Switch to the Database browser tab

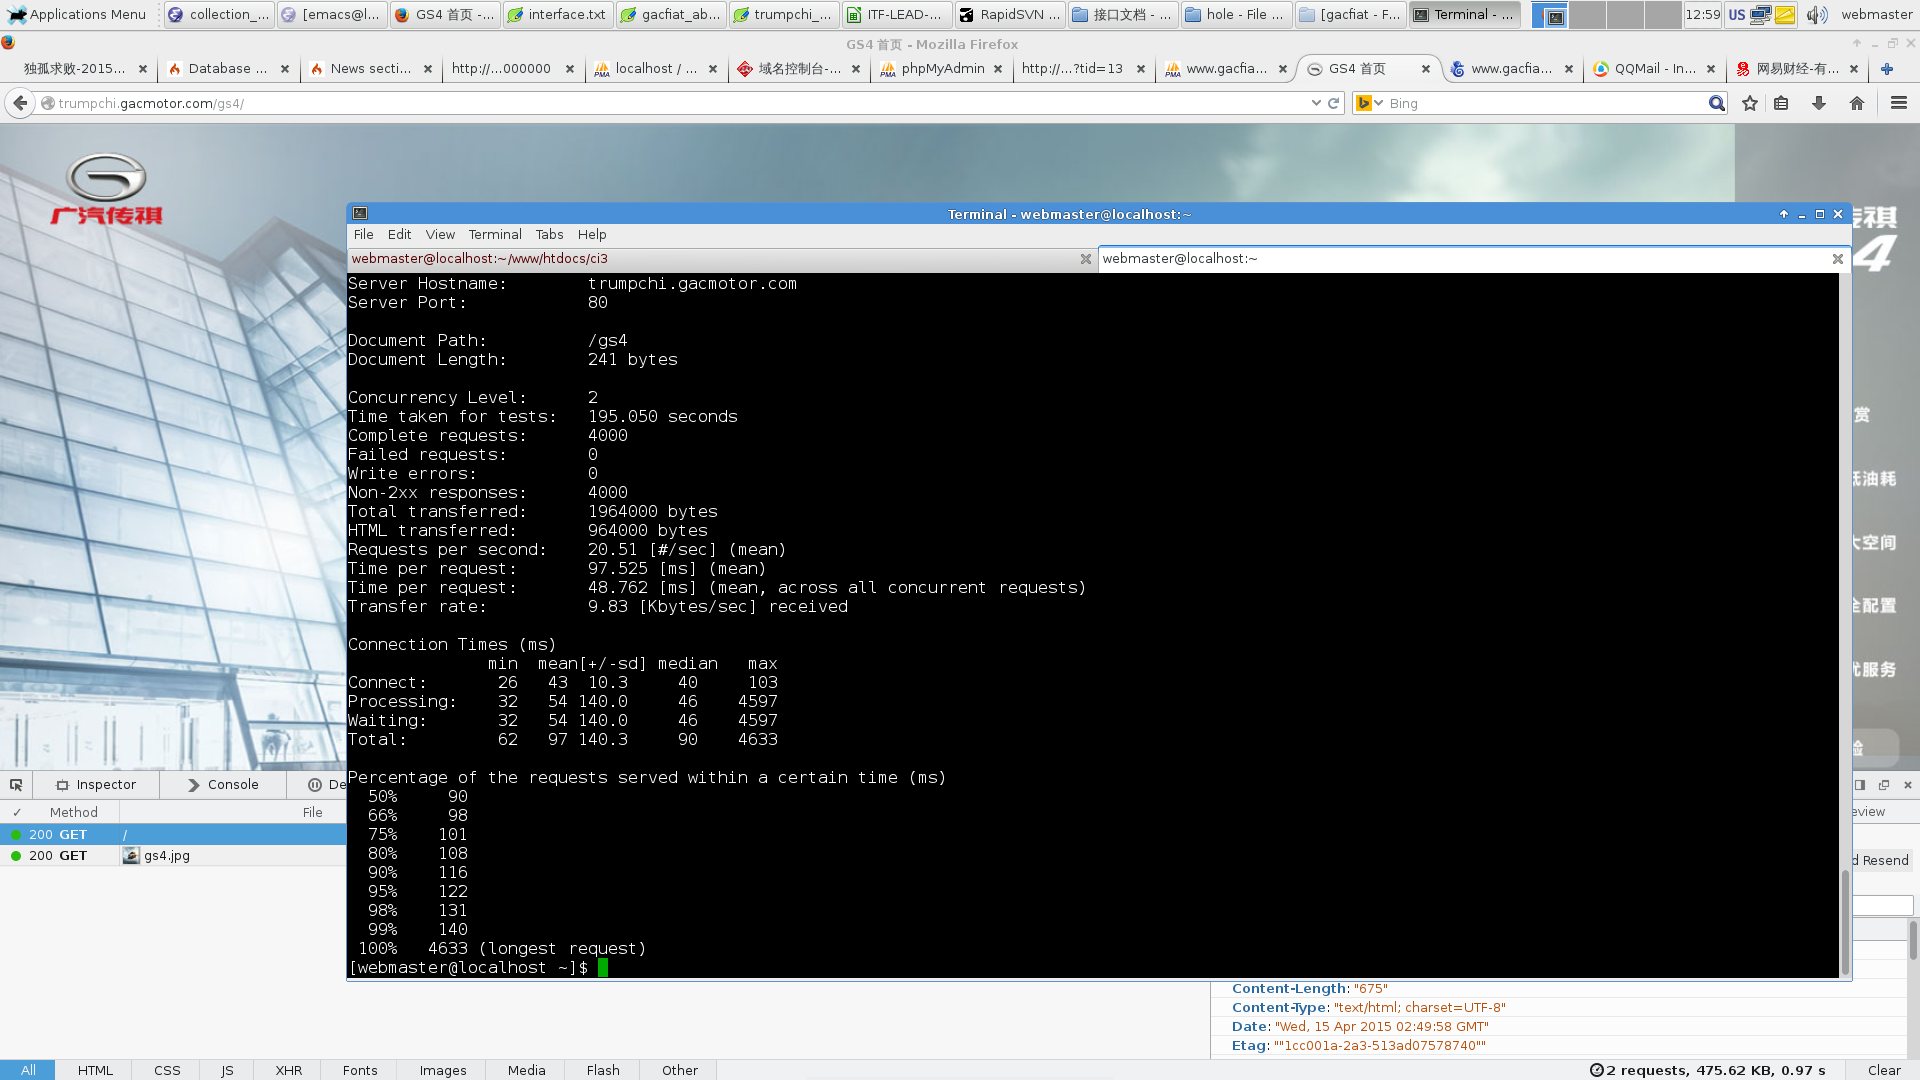tap(227, 69)
